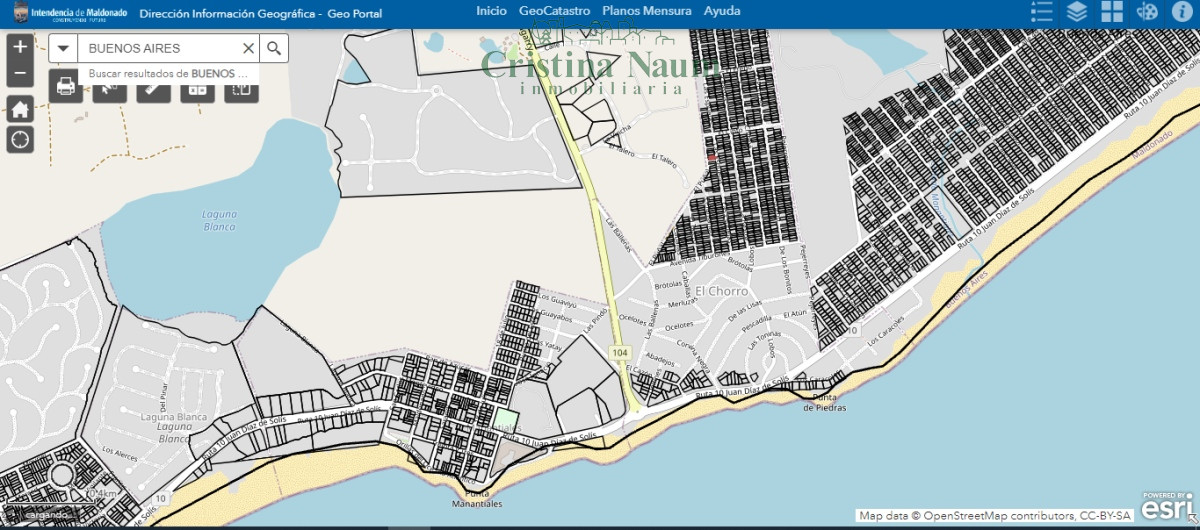Open the palette draw tool icon
Viewport: 1200px width, 530px height.
tap(1148, 12)
